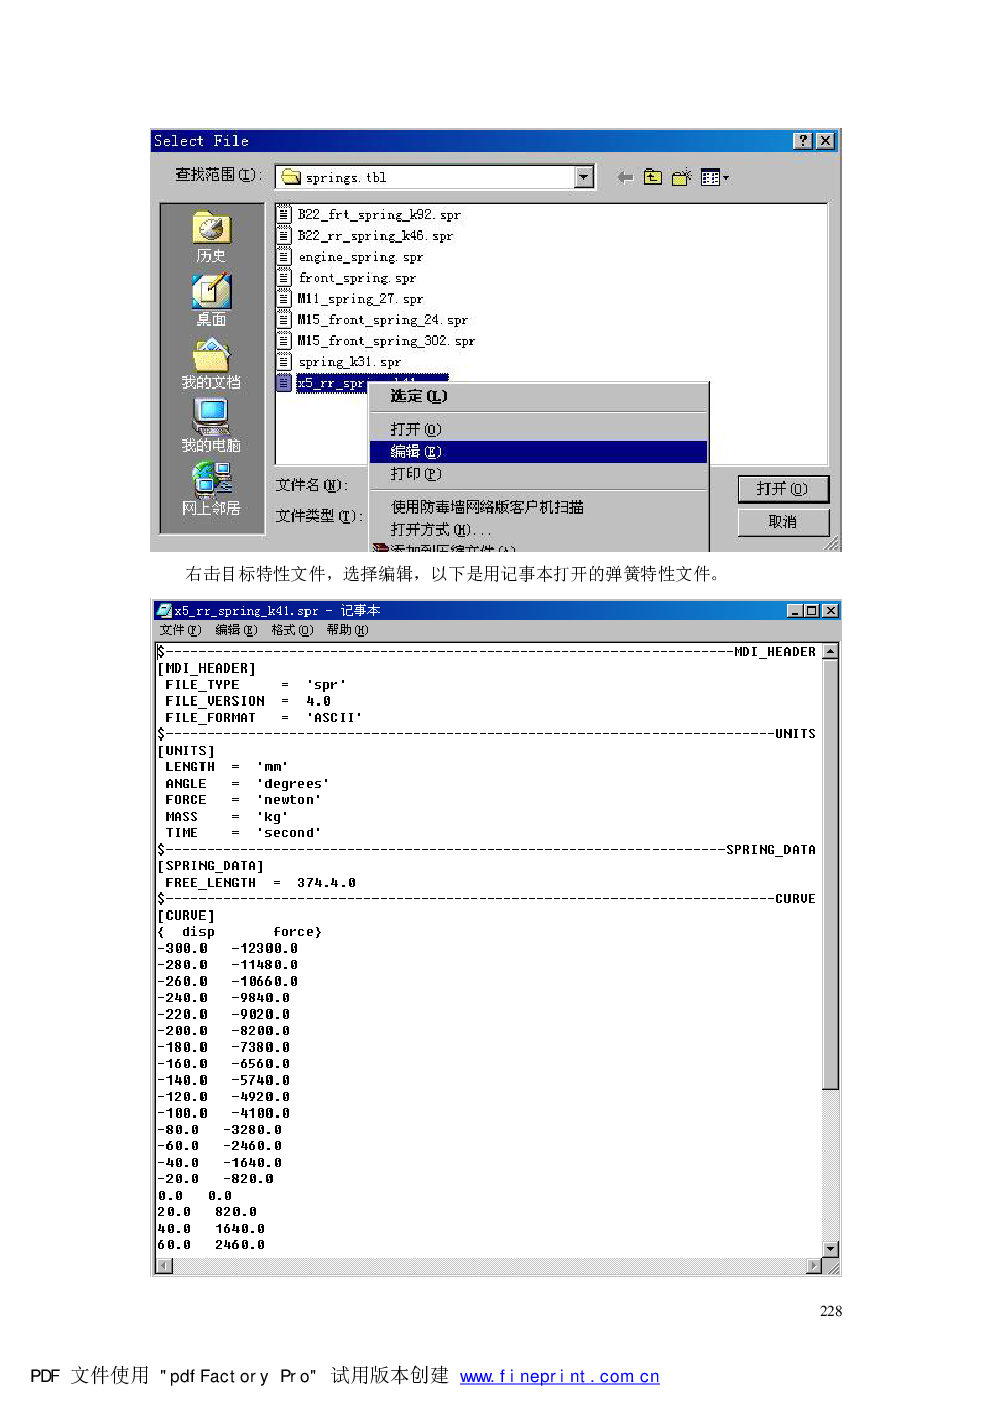
Task: Click the 取消 cancel button
Action: pyautogui.click(x=783, y=521)
